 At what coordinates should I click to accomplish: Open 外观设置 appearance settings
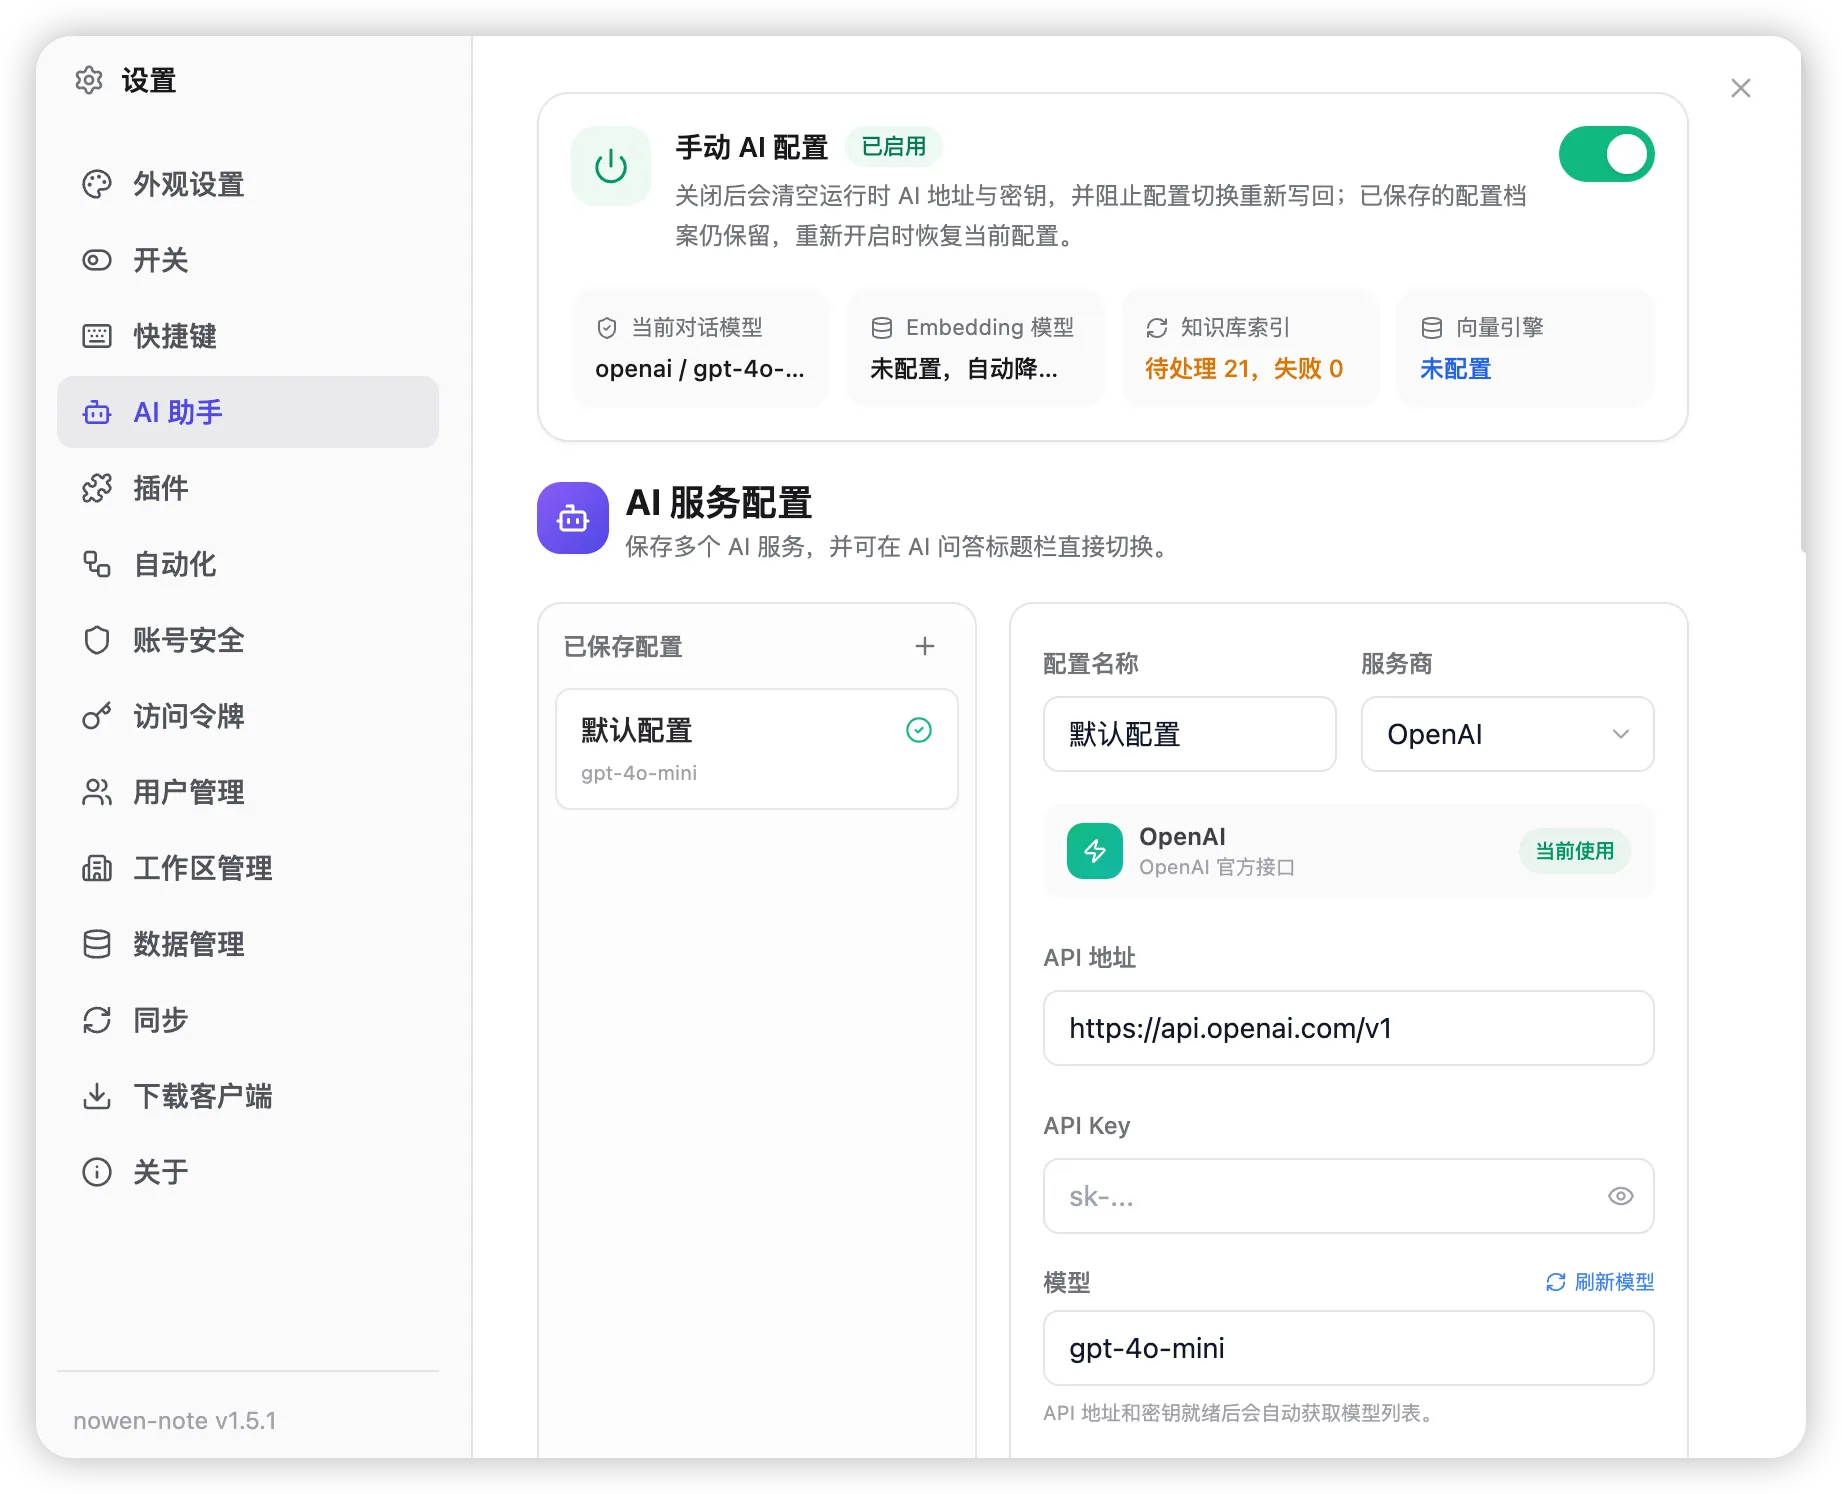tap(247, 184)
